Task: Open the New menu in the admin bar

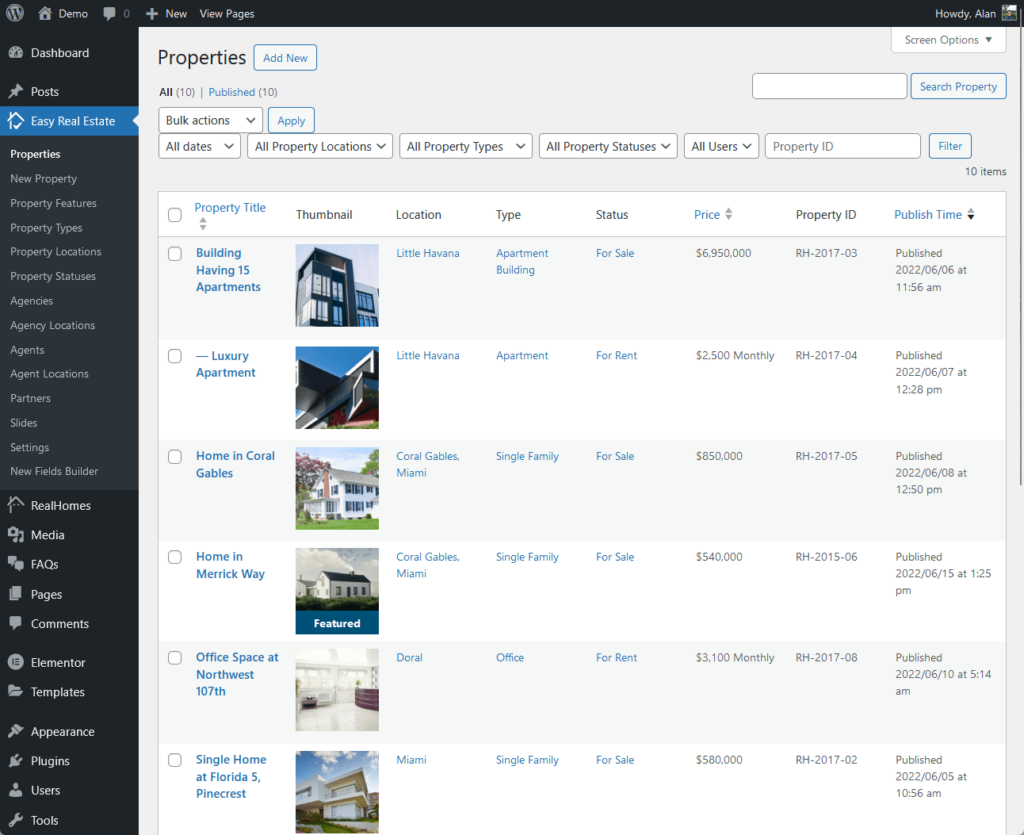Action: pyautogui.click(x=166, y=13)
